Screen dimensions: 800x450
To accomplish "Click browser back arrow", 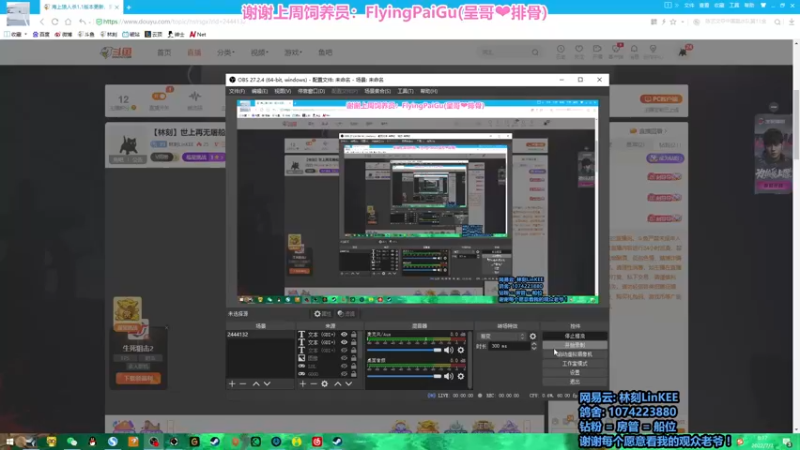I will click(42, 22).
